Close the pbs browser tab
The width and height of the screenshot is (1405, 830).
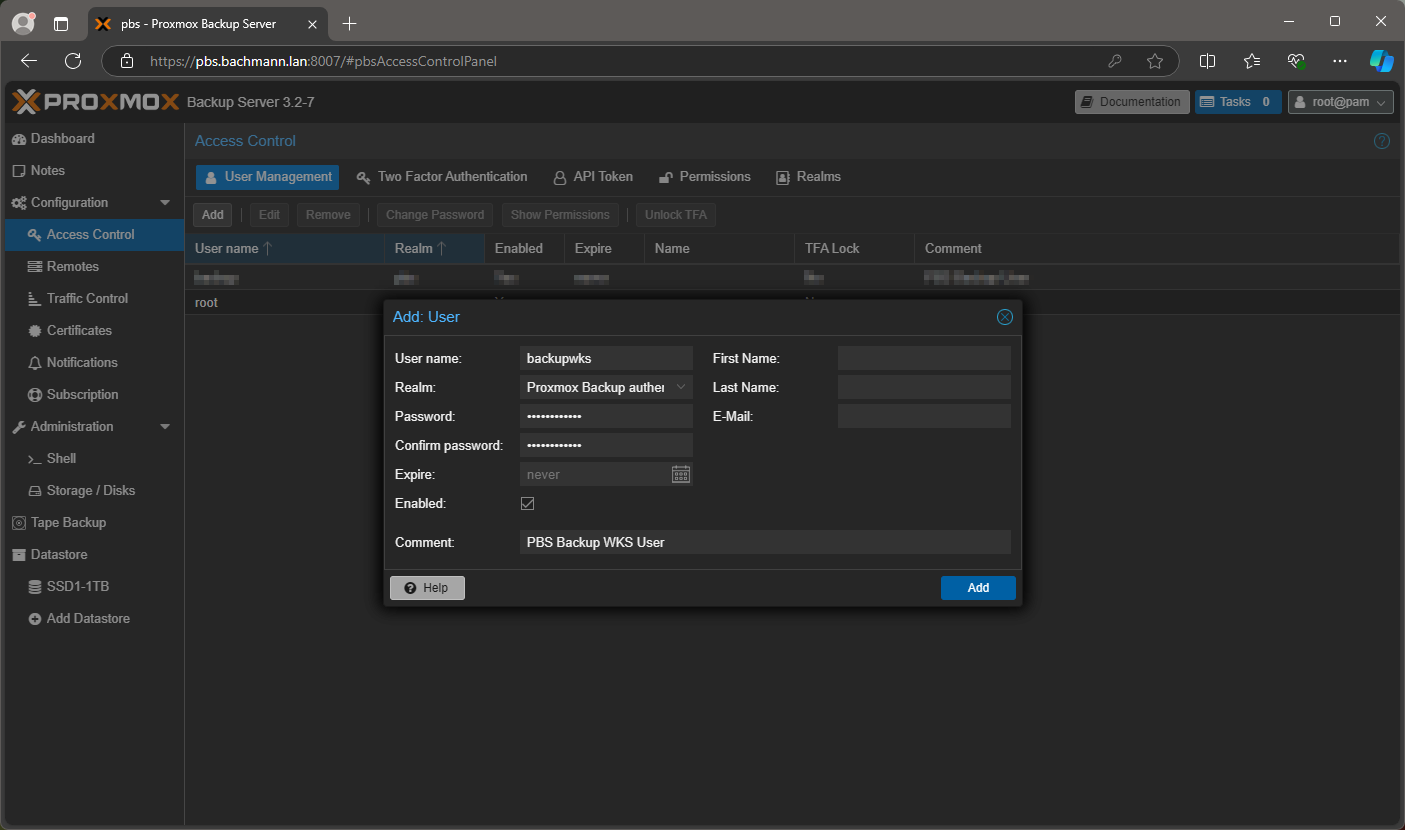[312, 23]
